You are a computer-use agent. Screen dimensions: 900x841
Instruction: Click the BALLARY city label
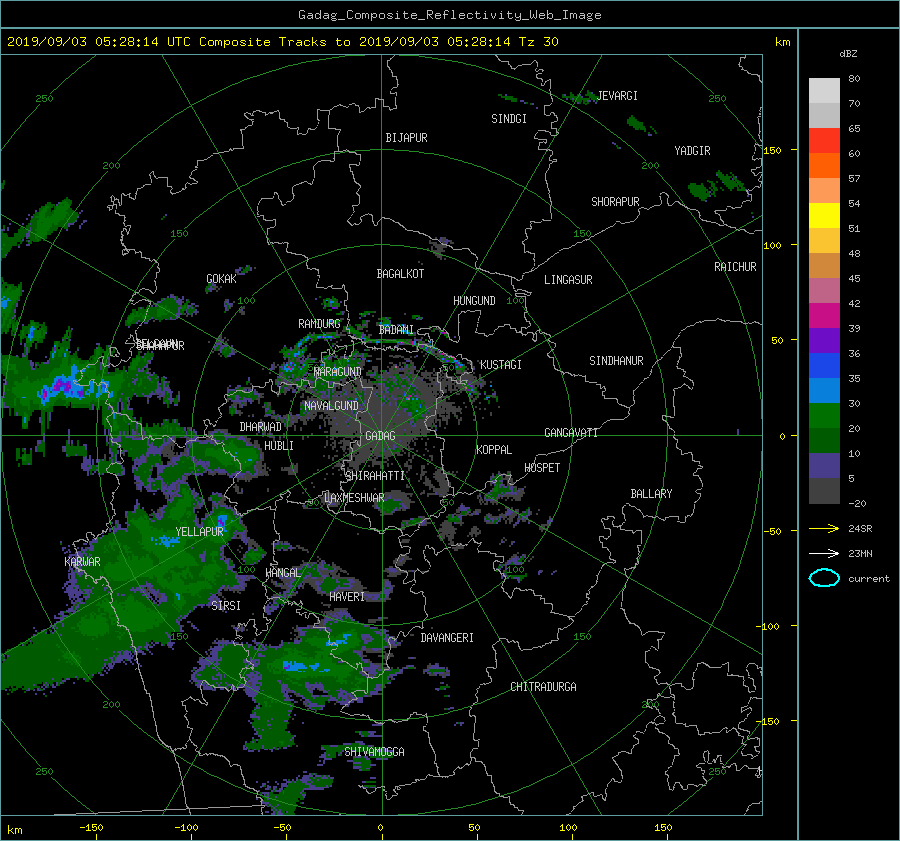click(x=651, y=494)
